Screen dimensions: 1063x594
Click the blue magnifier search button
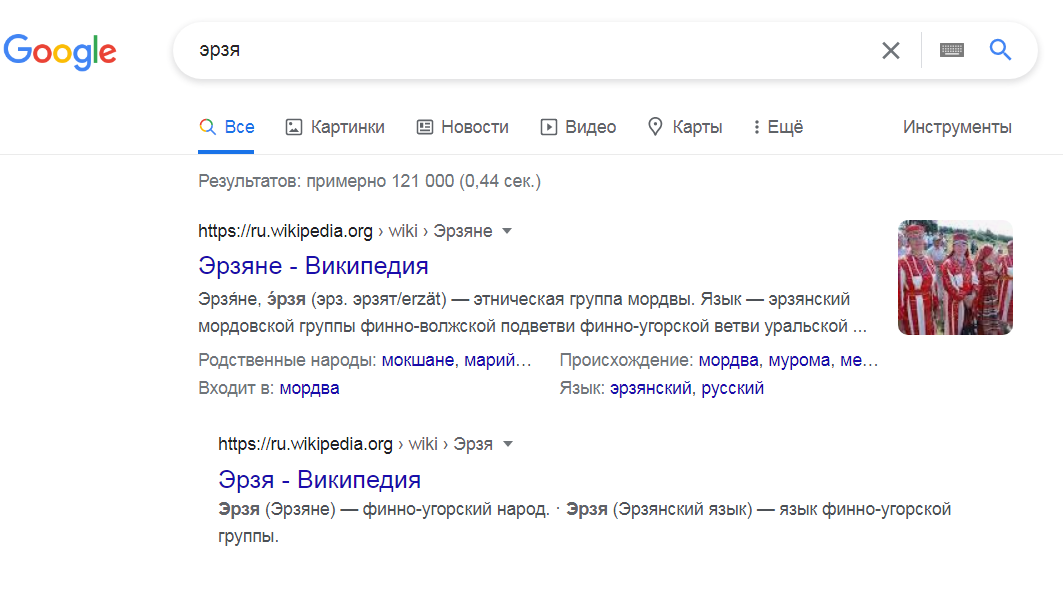pyautogui.click(x=1000, y=50)
